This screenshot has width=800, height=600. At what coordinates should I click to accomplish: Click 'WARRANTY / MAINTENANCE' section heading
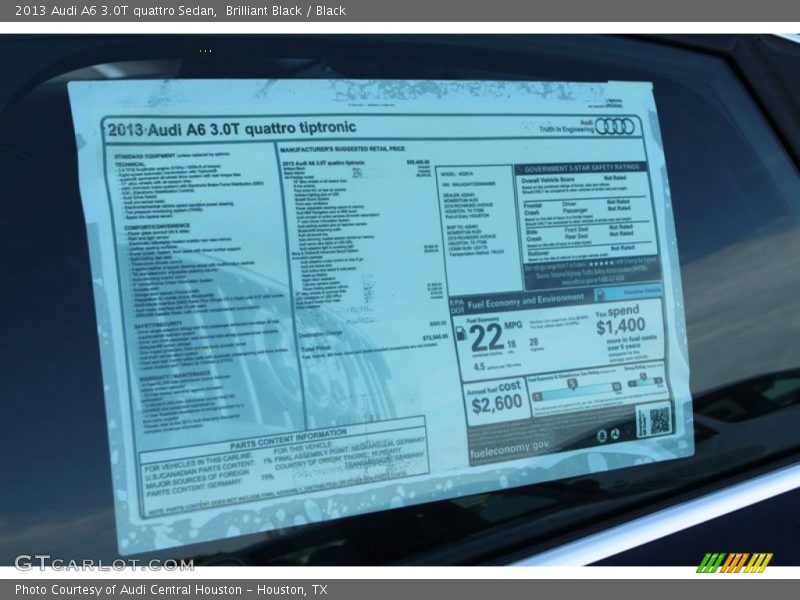click(x=175, y=374)
